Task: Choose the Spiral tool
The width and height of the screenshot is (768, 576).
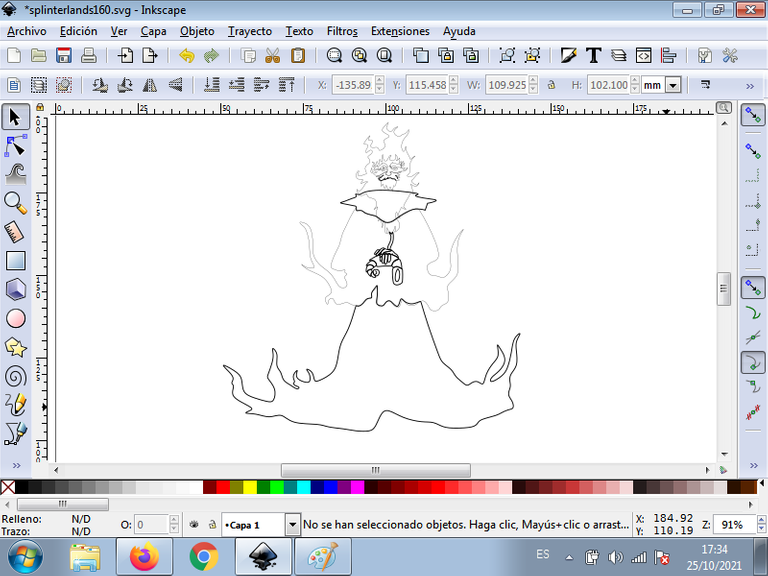Action: tap(15, 376)
